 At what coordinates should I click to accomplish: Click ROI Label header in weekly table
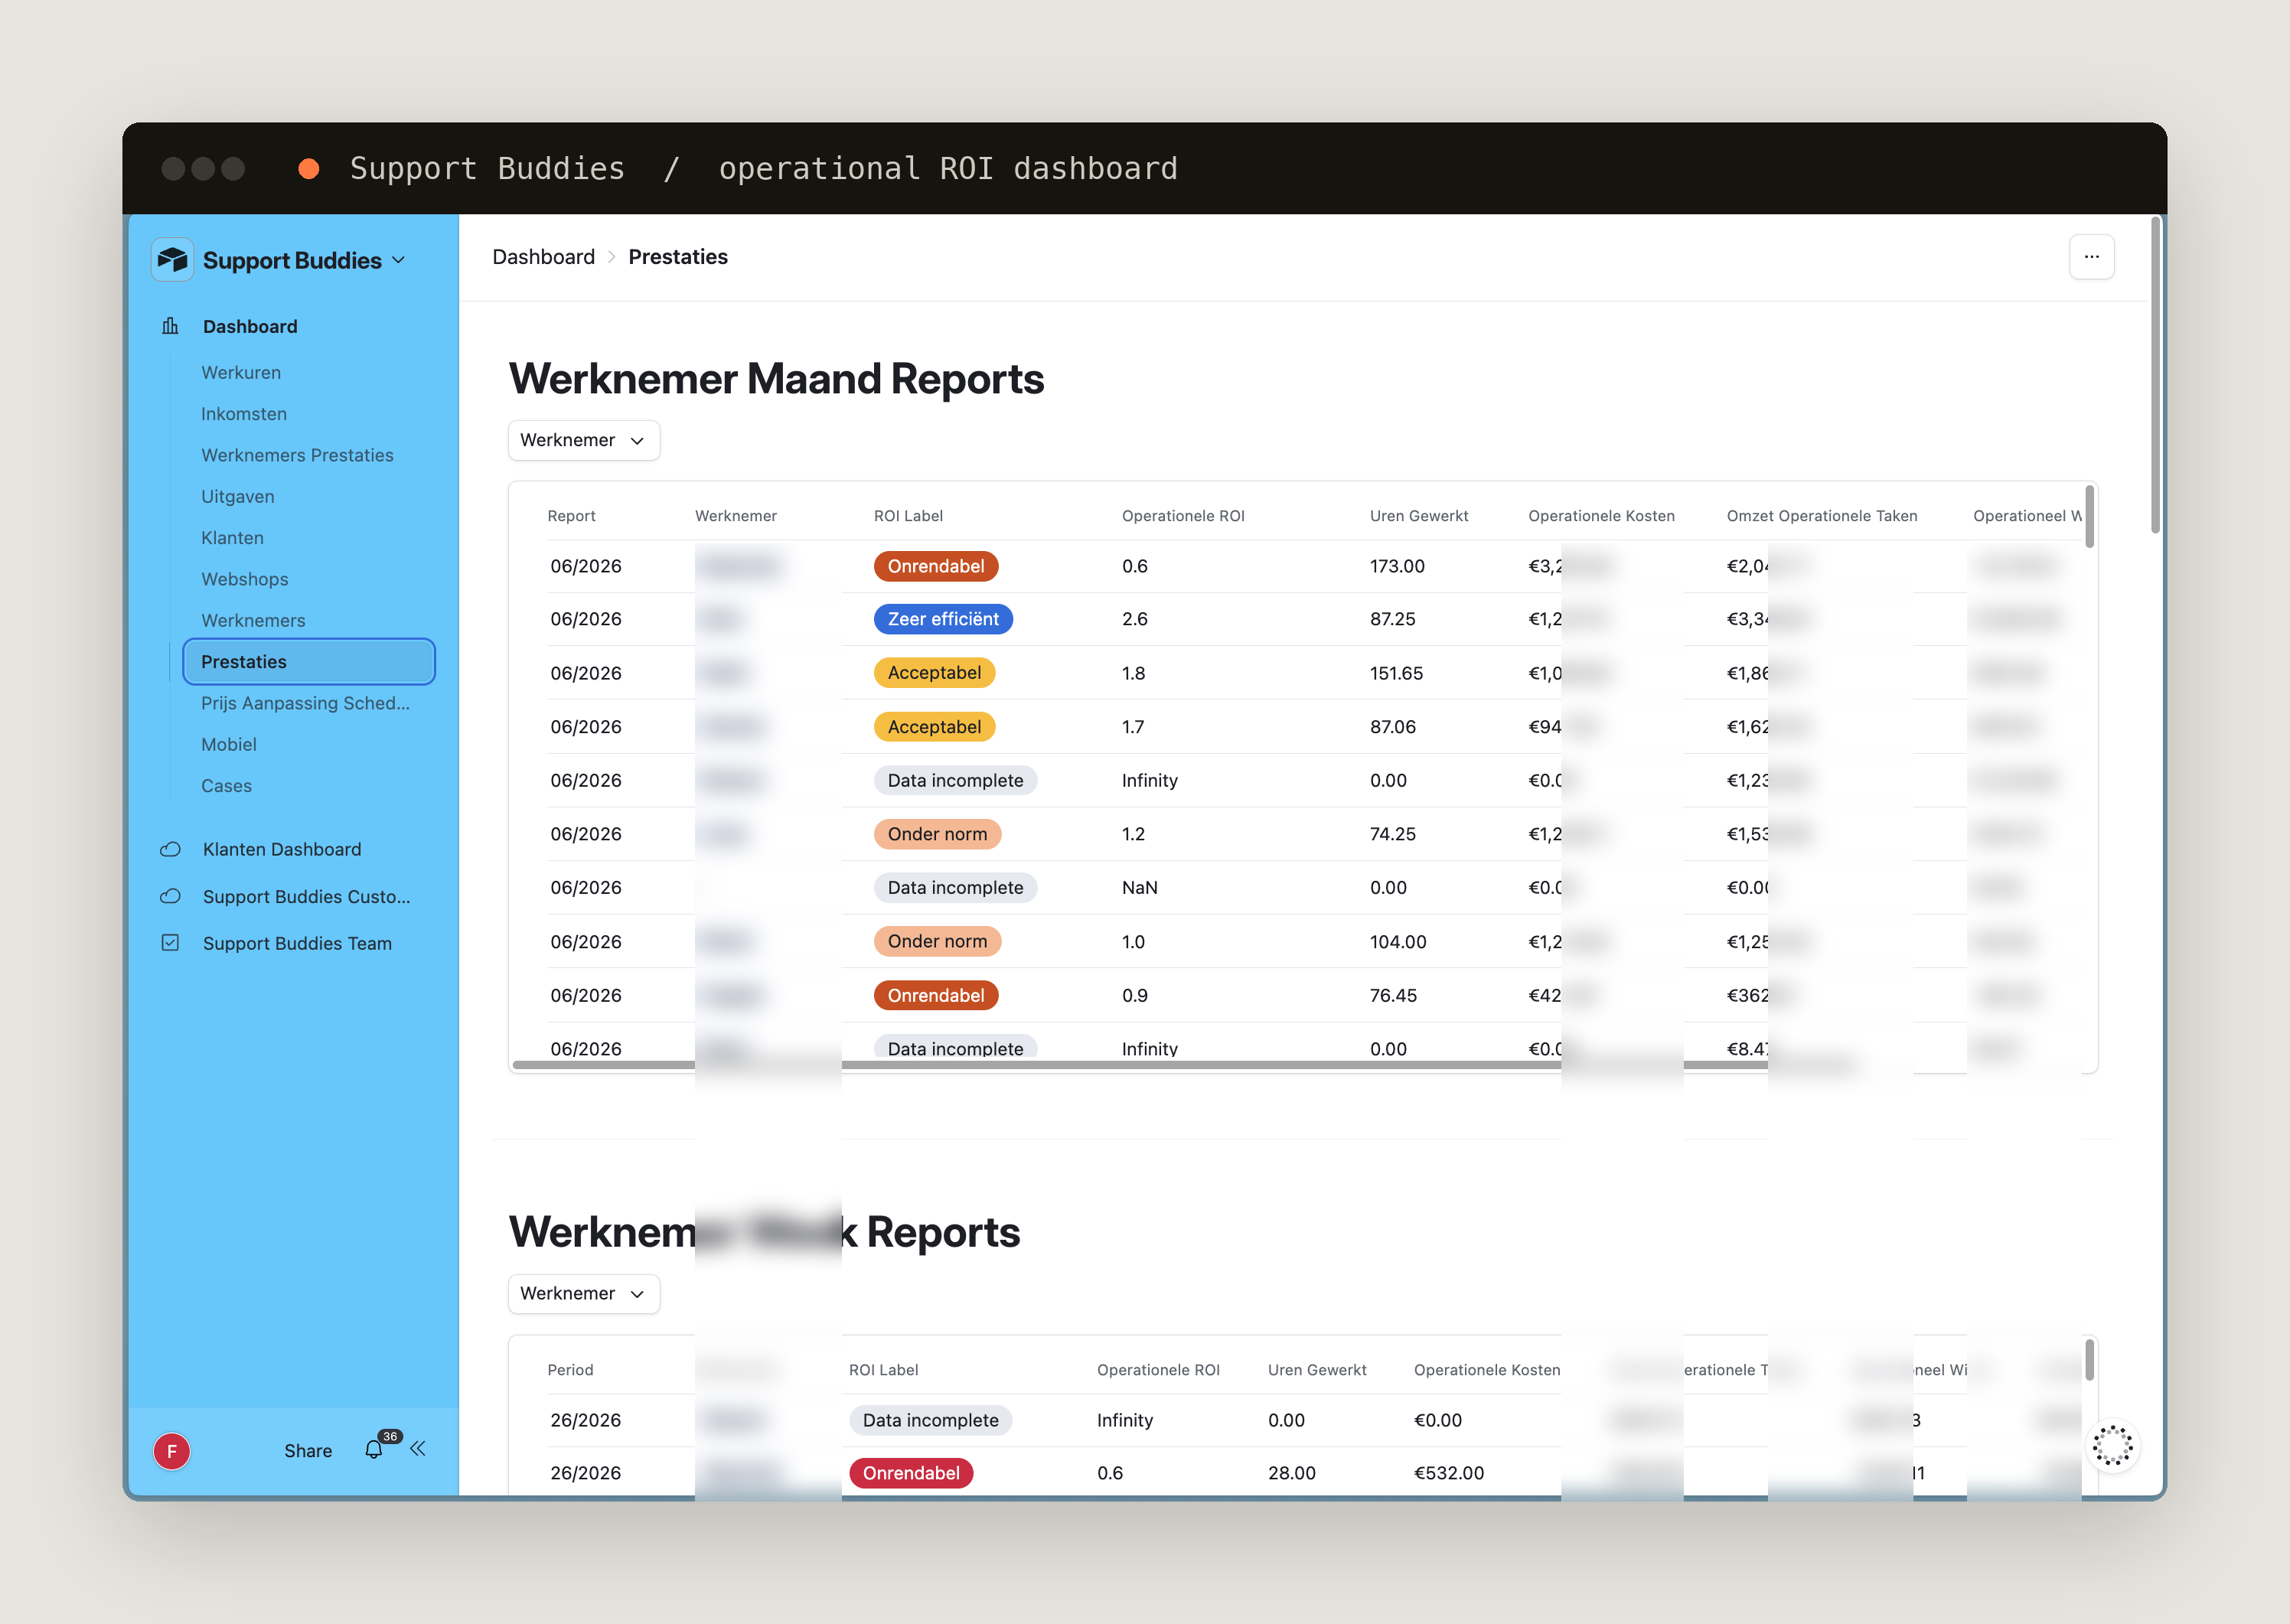click(883, 1370)
